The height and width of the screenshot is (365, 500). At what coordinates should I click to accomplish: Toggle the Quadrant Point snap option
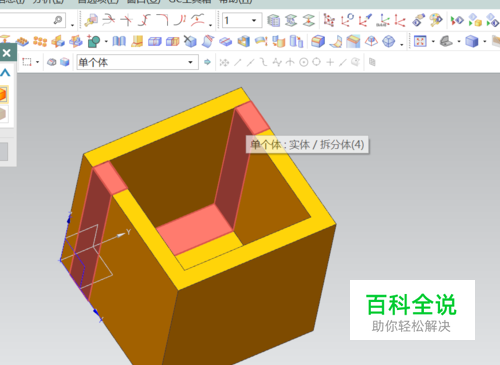point(317,62)
